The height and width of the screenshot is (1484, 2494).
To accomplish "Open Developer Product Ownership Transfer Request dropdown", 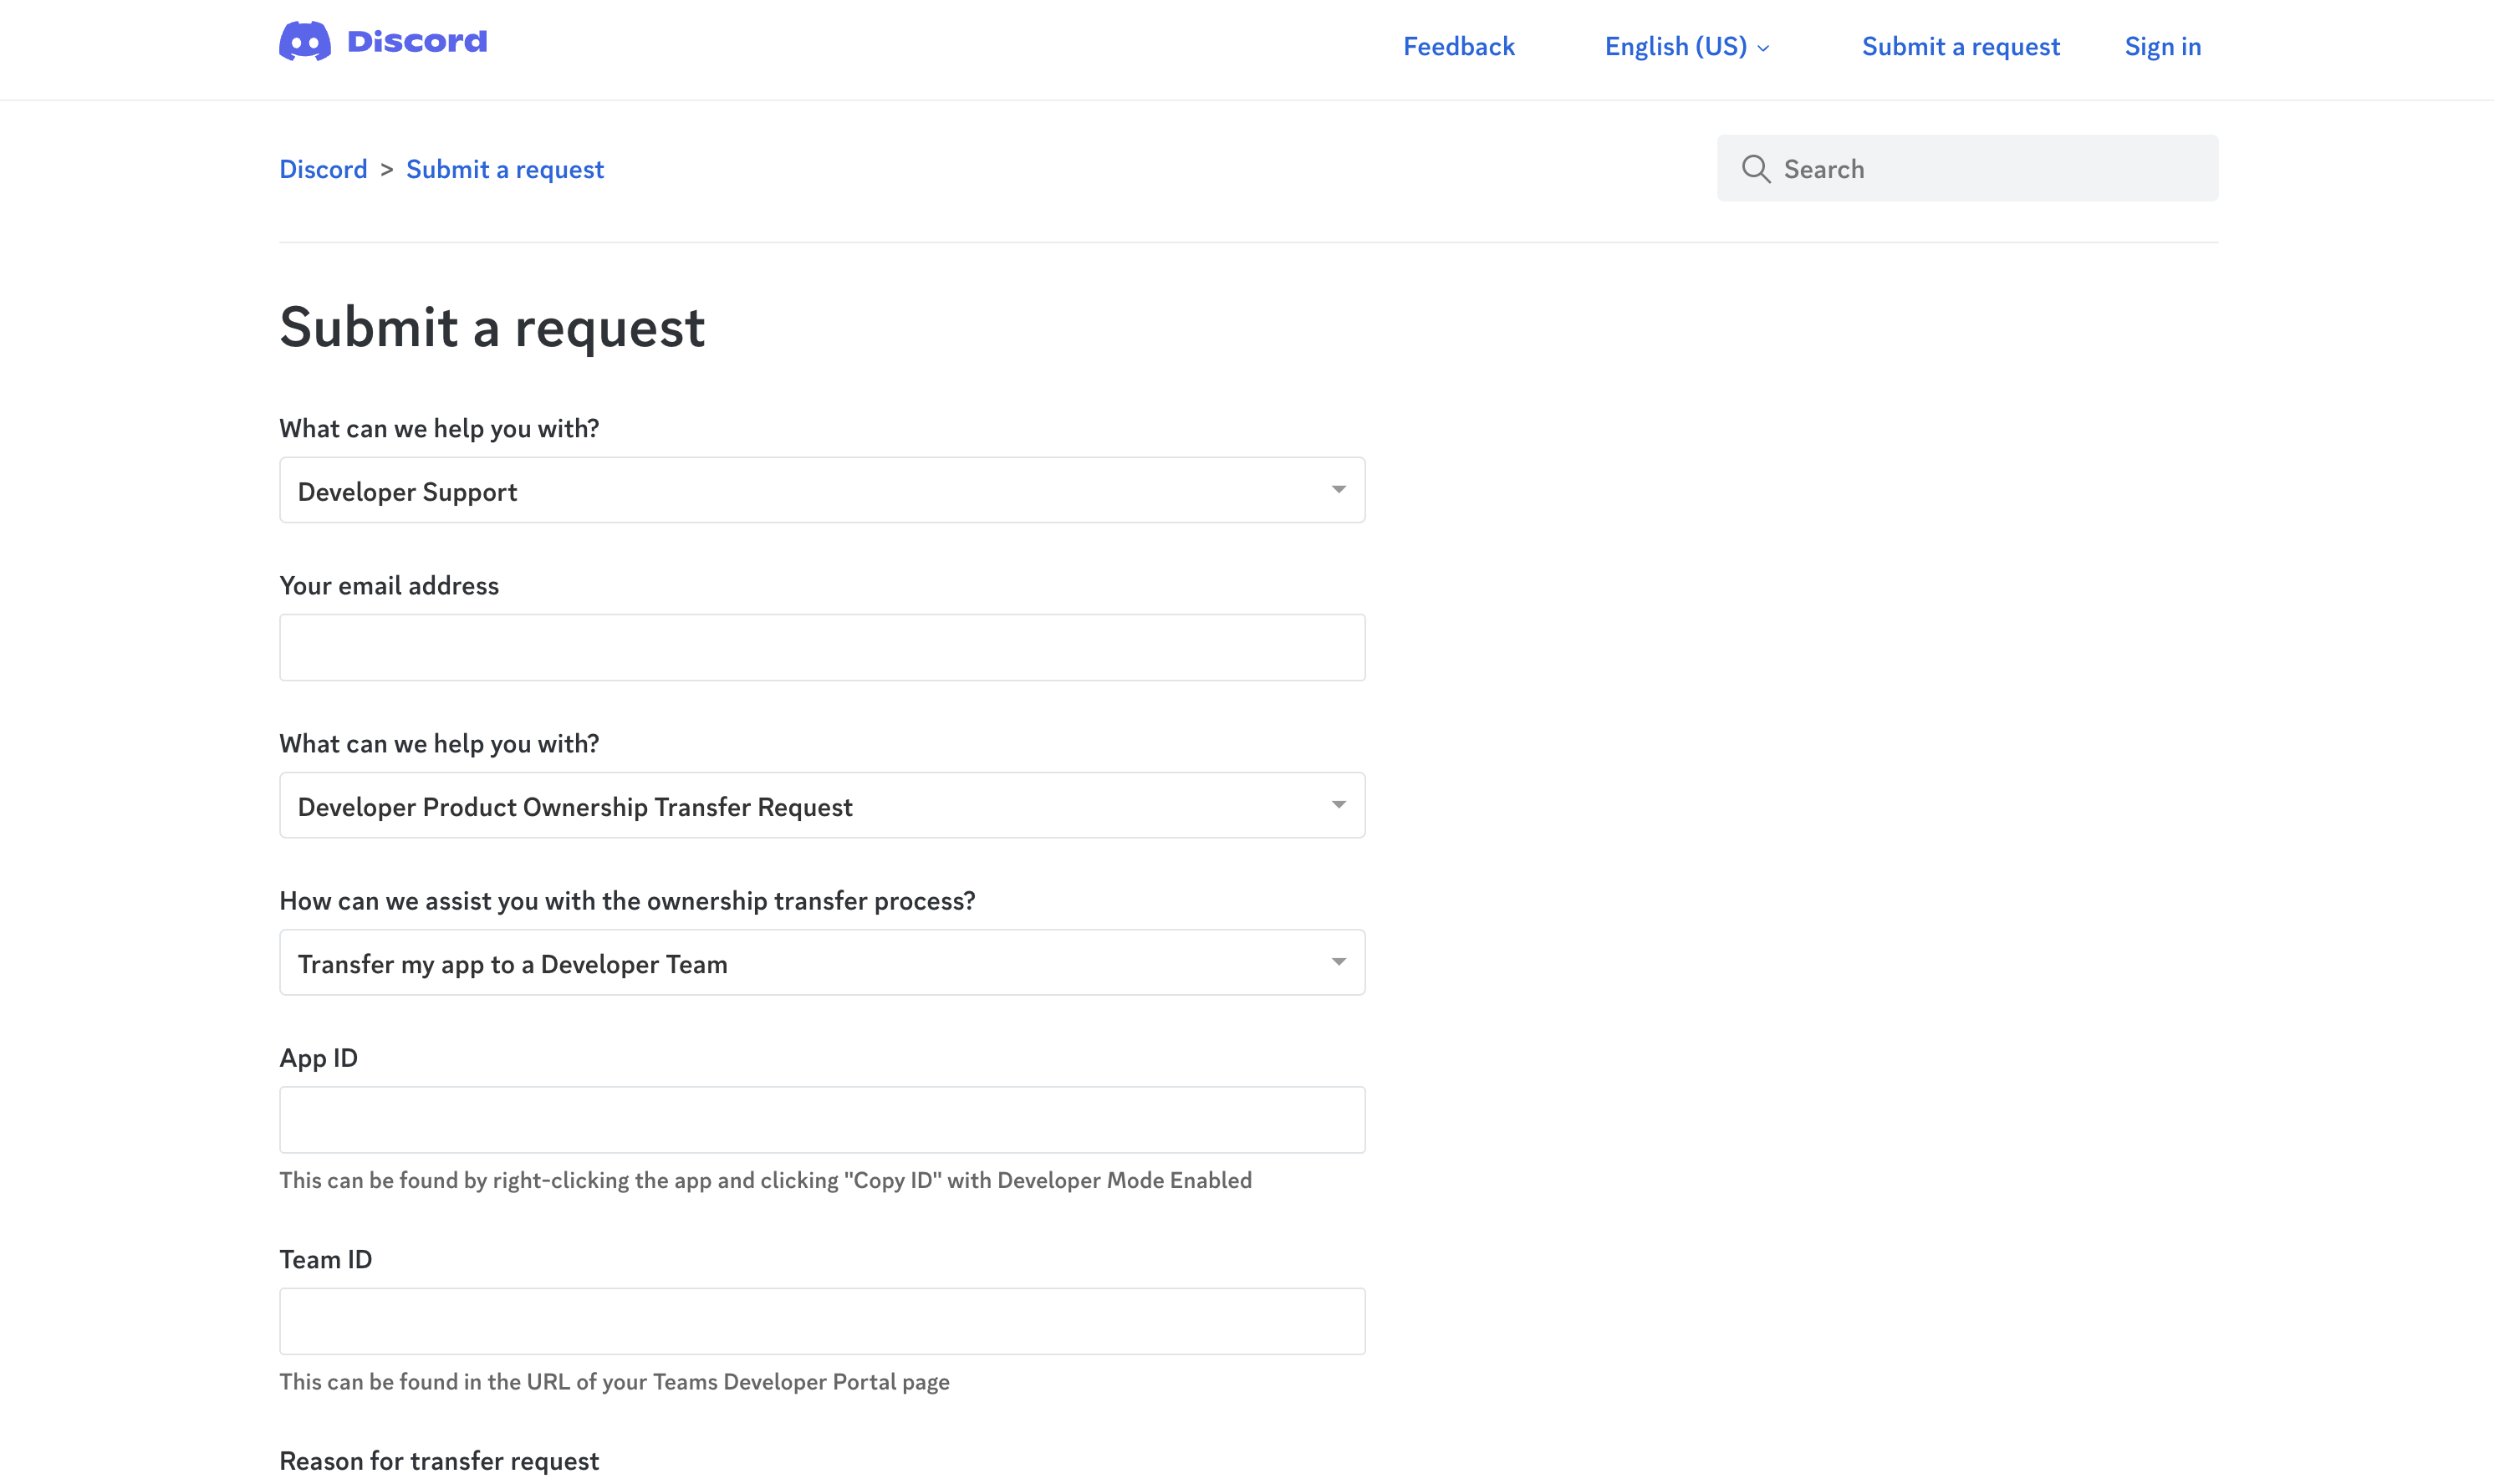I will pos(822,805).
